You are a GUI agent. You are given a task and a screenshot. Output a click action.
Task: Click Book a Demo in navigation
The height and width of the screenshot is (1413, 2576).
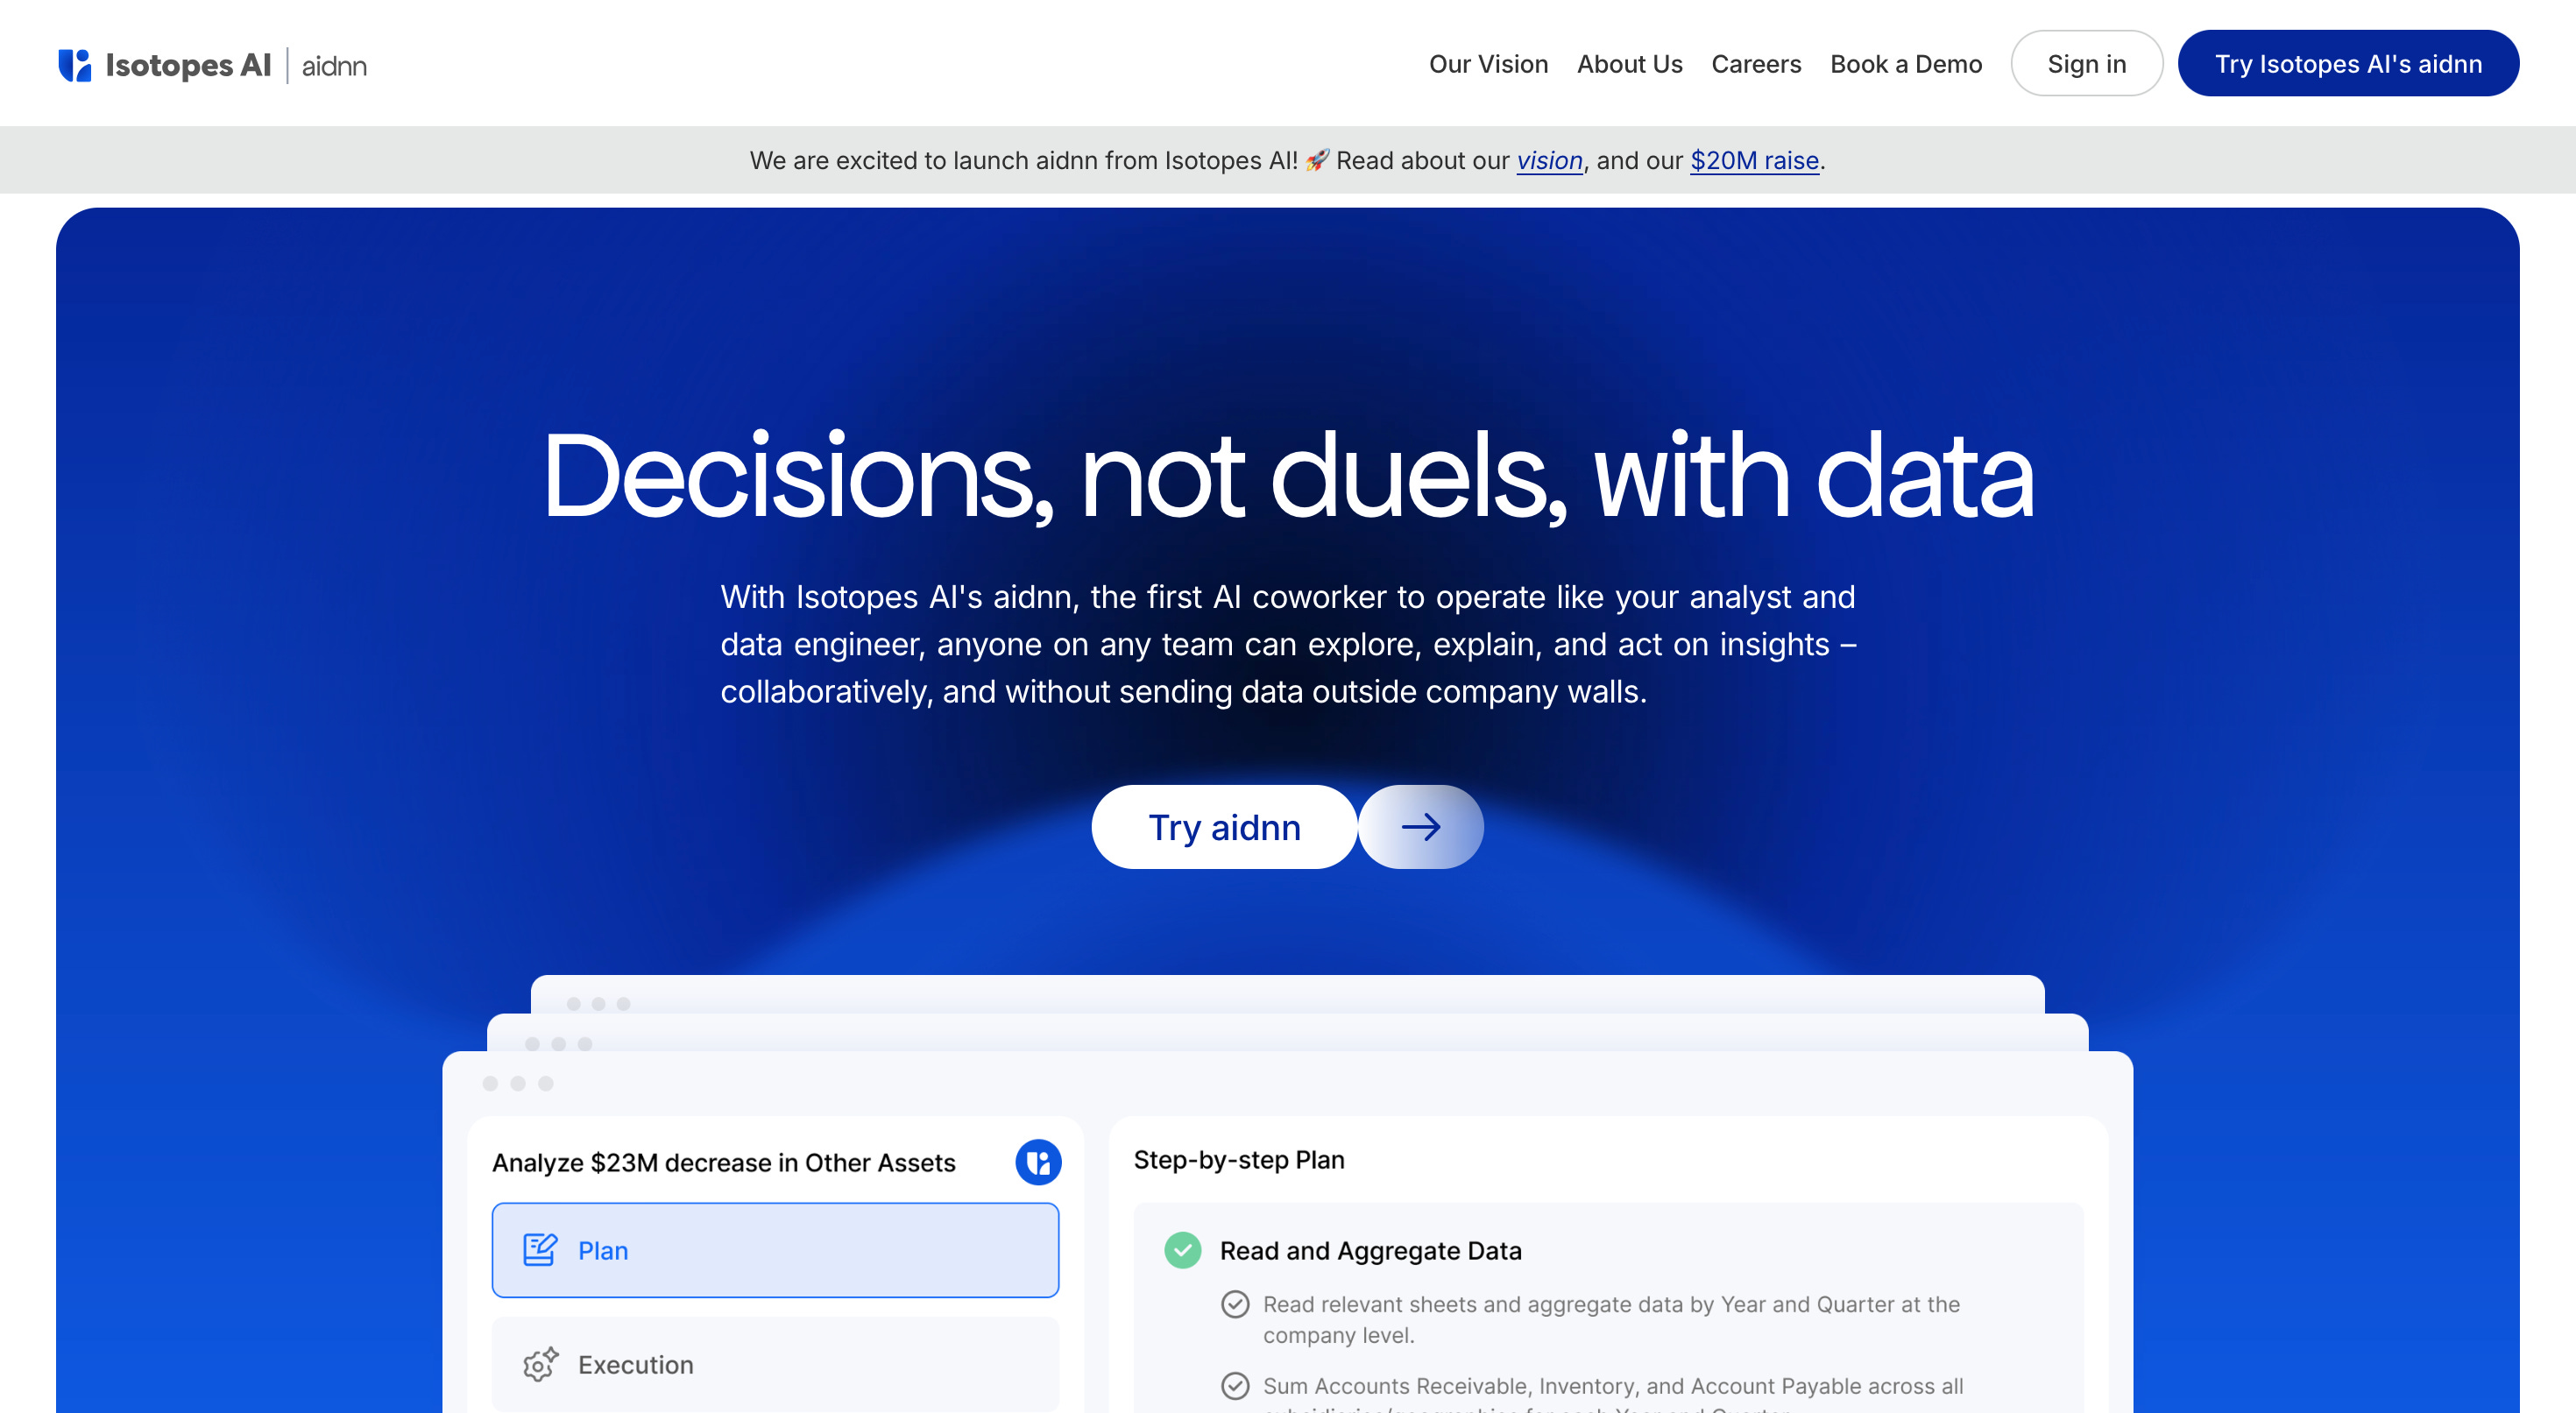(x=1905, y=64)
